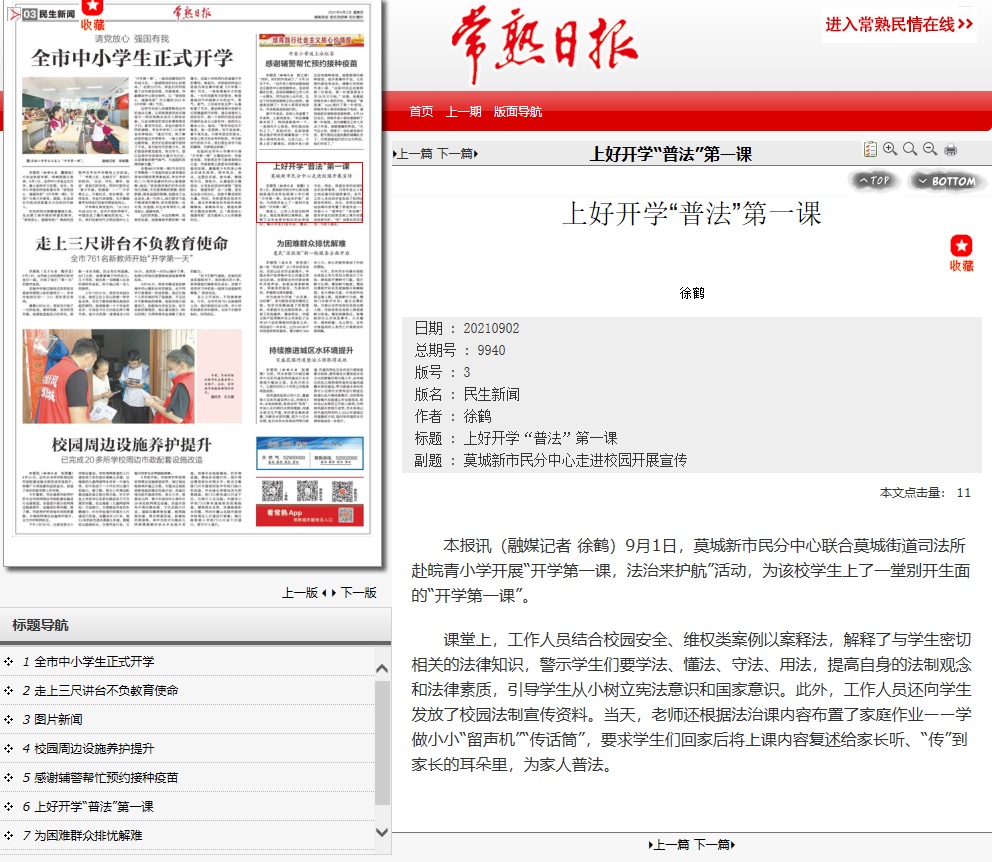
Task: Click the 持续推进城区水环境提升 article on the preview
Action: click(311, 383)
